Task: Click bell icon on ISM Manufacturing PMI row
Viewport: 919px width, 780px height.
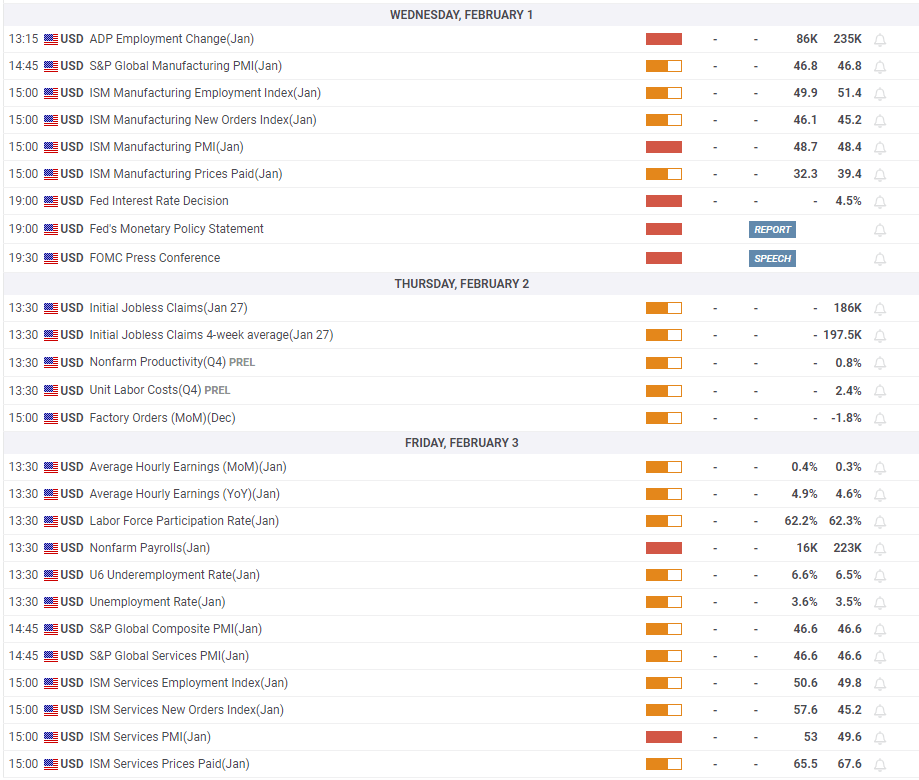Action: click(x=880, y=148)
